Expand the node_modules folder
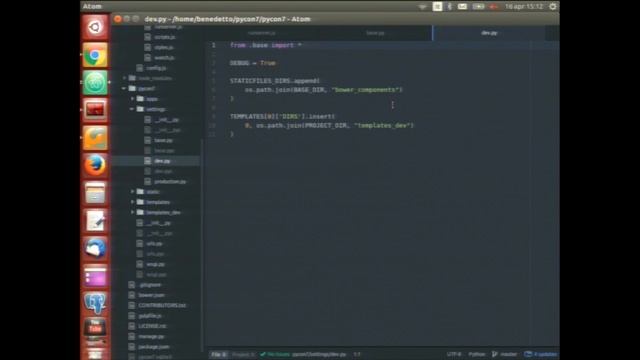This screenshot has width=640, height=360. click(x=124, y=78)
